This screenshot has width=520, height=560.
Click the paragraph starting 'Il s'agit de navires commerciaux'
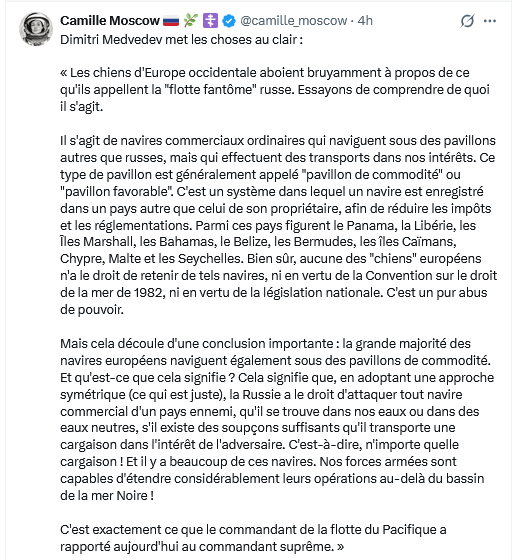pyautogui.click(x=279, y=225)
